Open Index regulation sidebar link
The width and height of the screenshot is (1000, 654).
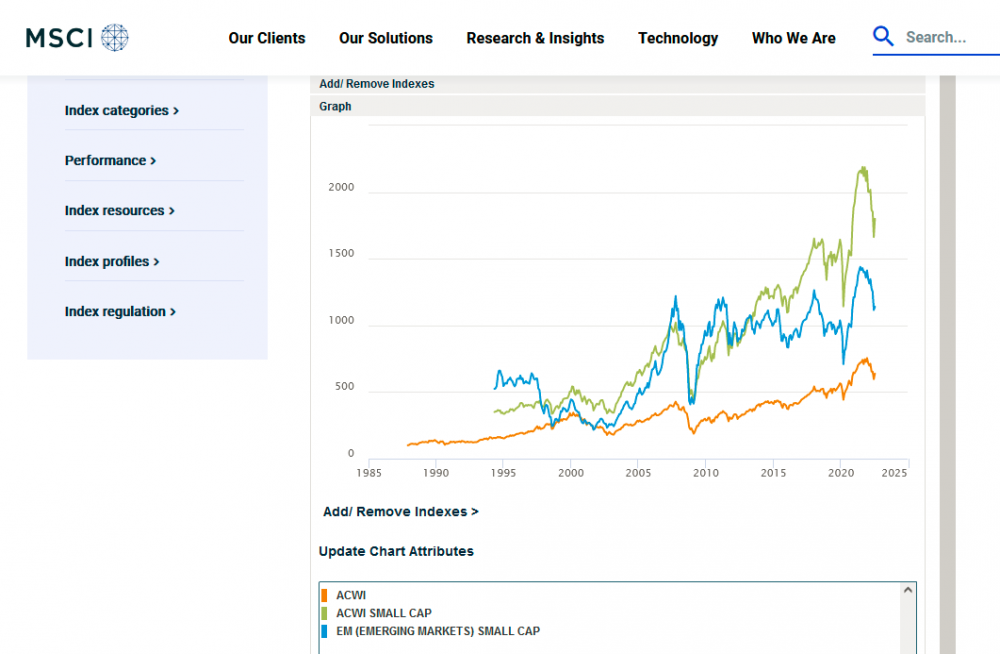[120, 311]
